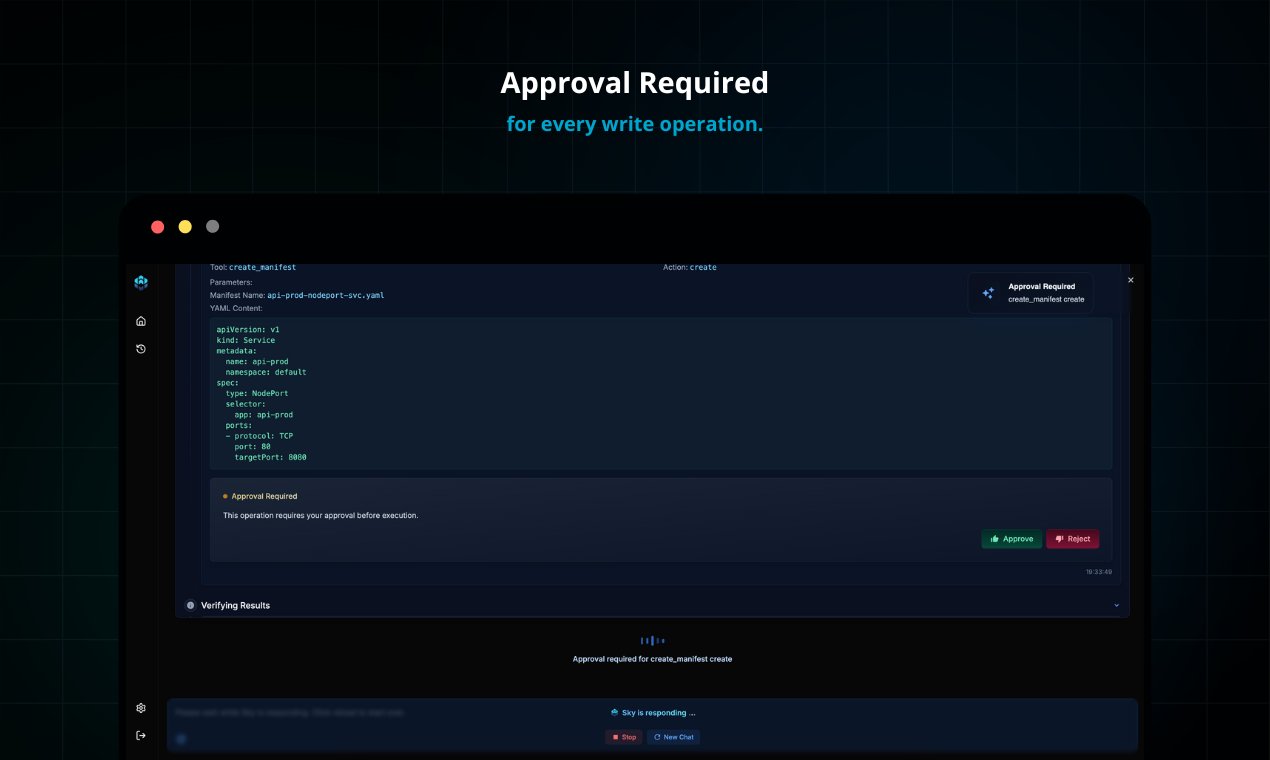
Task: Click the Approval Required notification card
Action: [1030, 293]
